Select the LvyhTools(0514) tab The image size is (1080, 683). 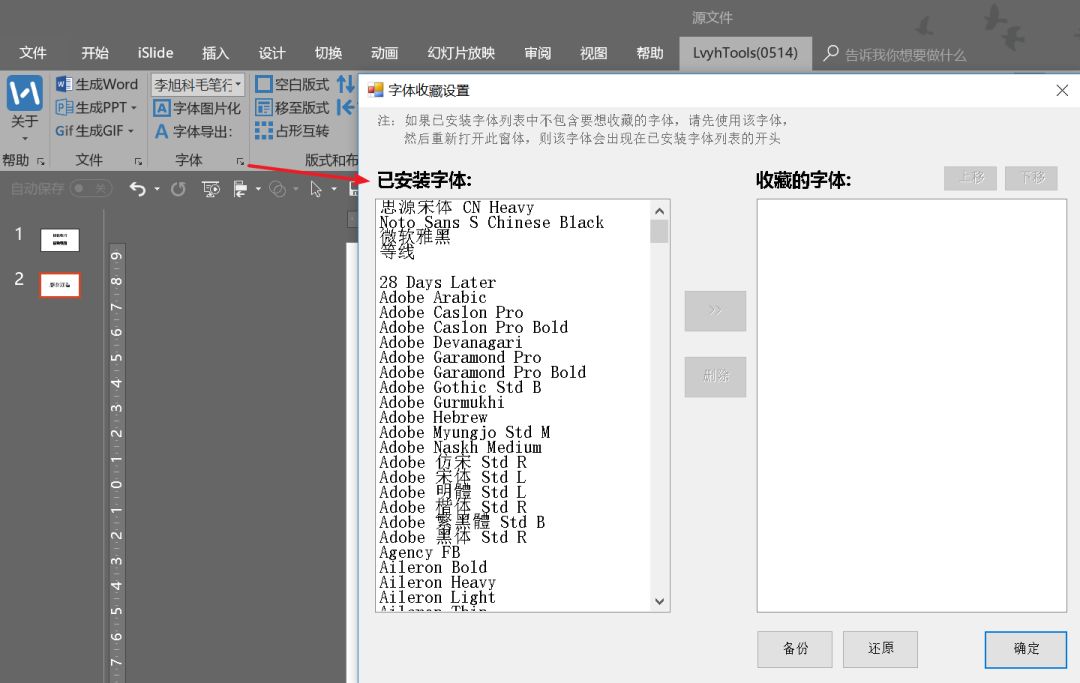click(x=745, y=53)
